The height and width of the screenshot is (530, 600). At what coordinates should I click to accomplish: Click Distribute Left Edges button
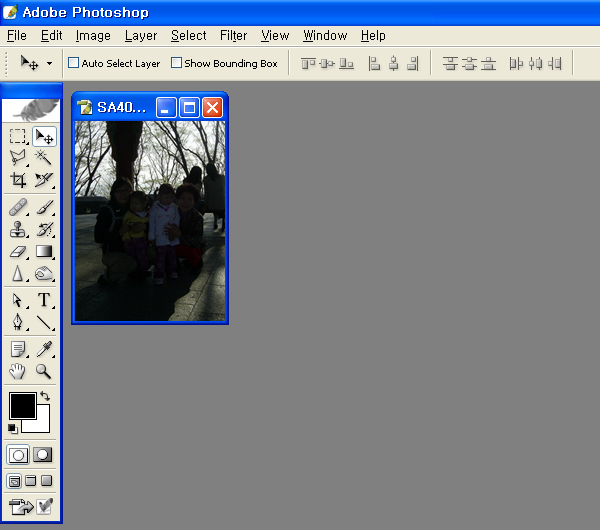coord(516,63)
